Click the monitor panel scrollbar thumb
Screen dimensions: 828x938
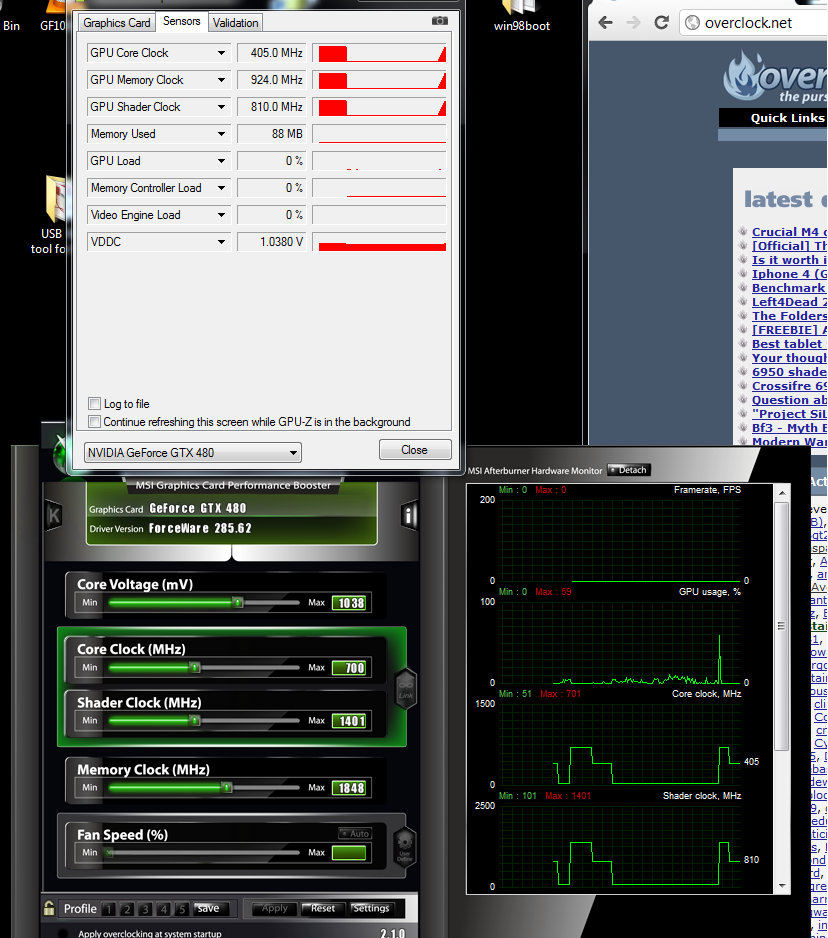(x=781, y=626)
